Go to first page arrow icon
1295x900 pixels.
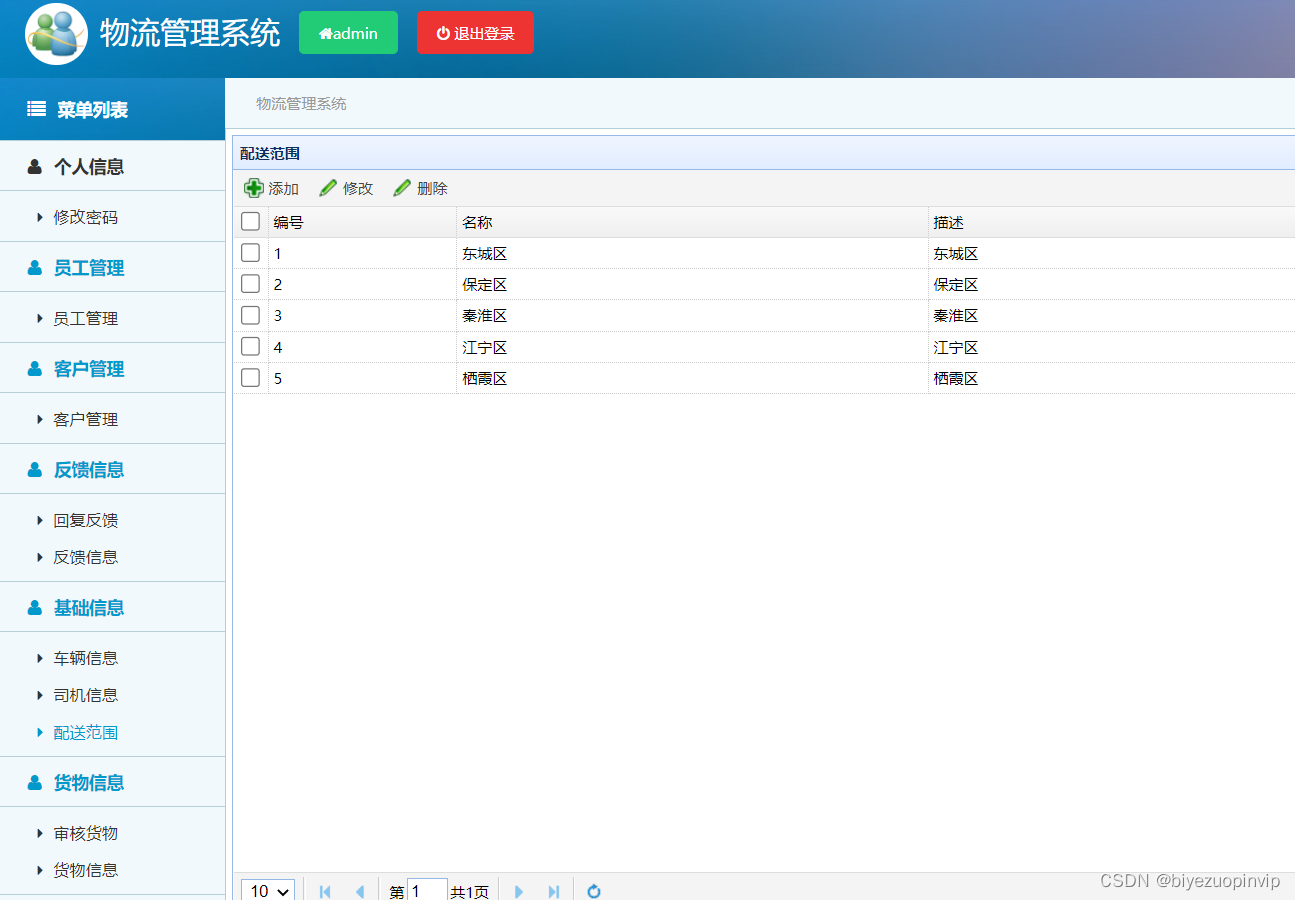(x=325, y=891)
